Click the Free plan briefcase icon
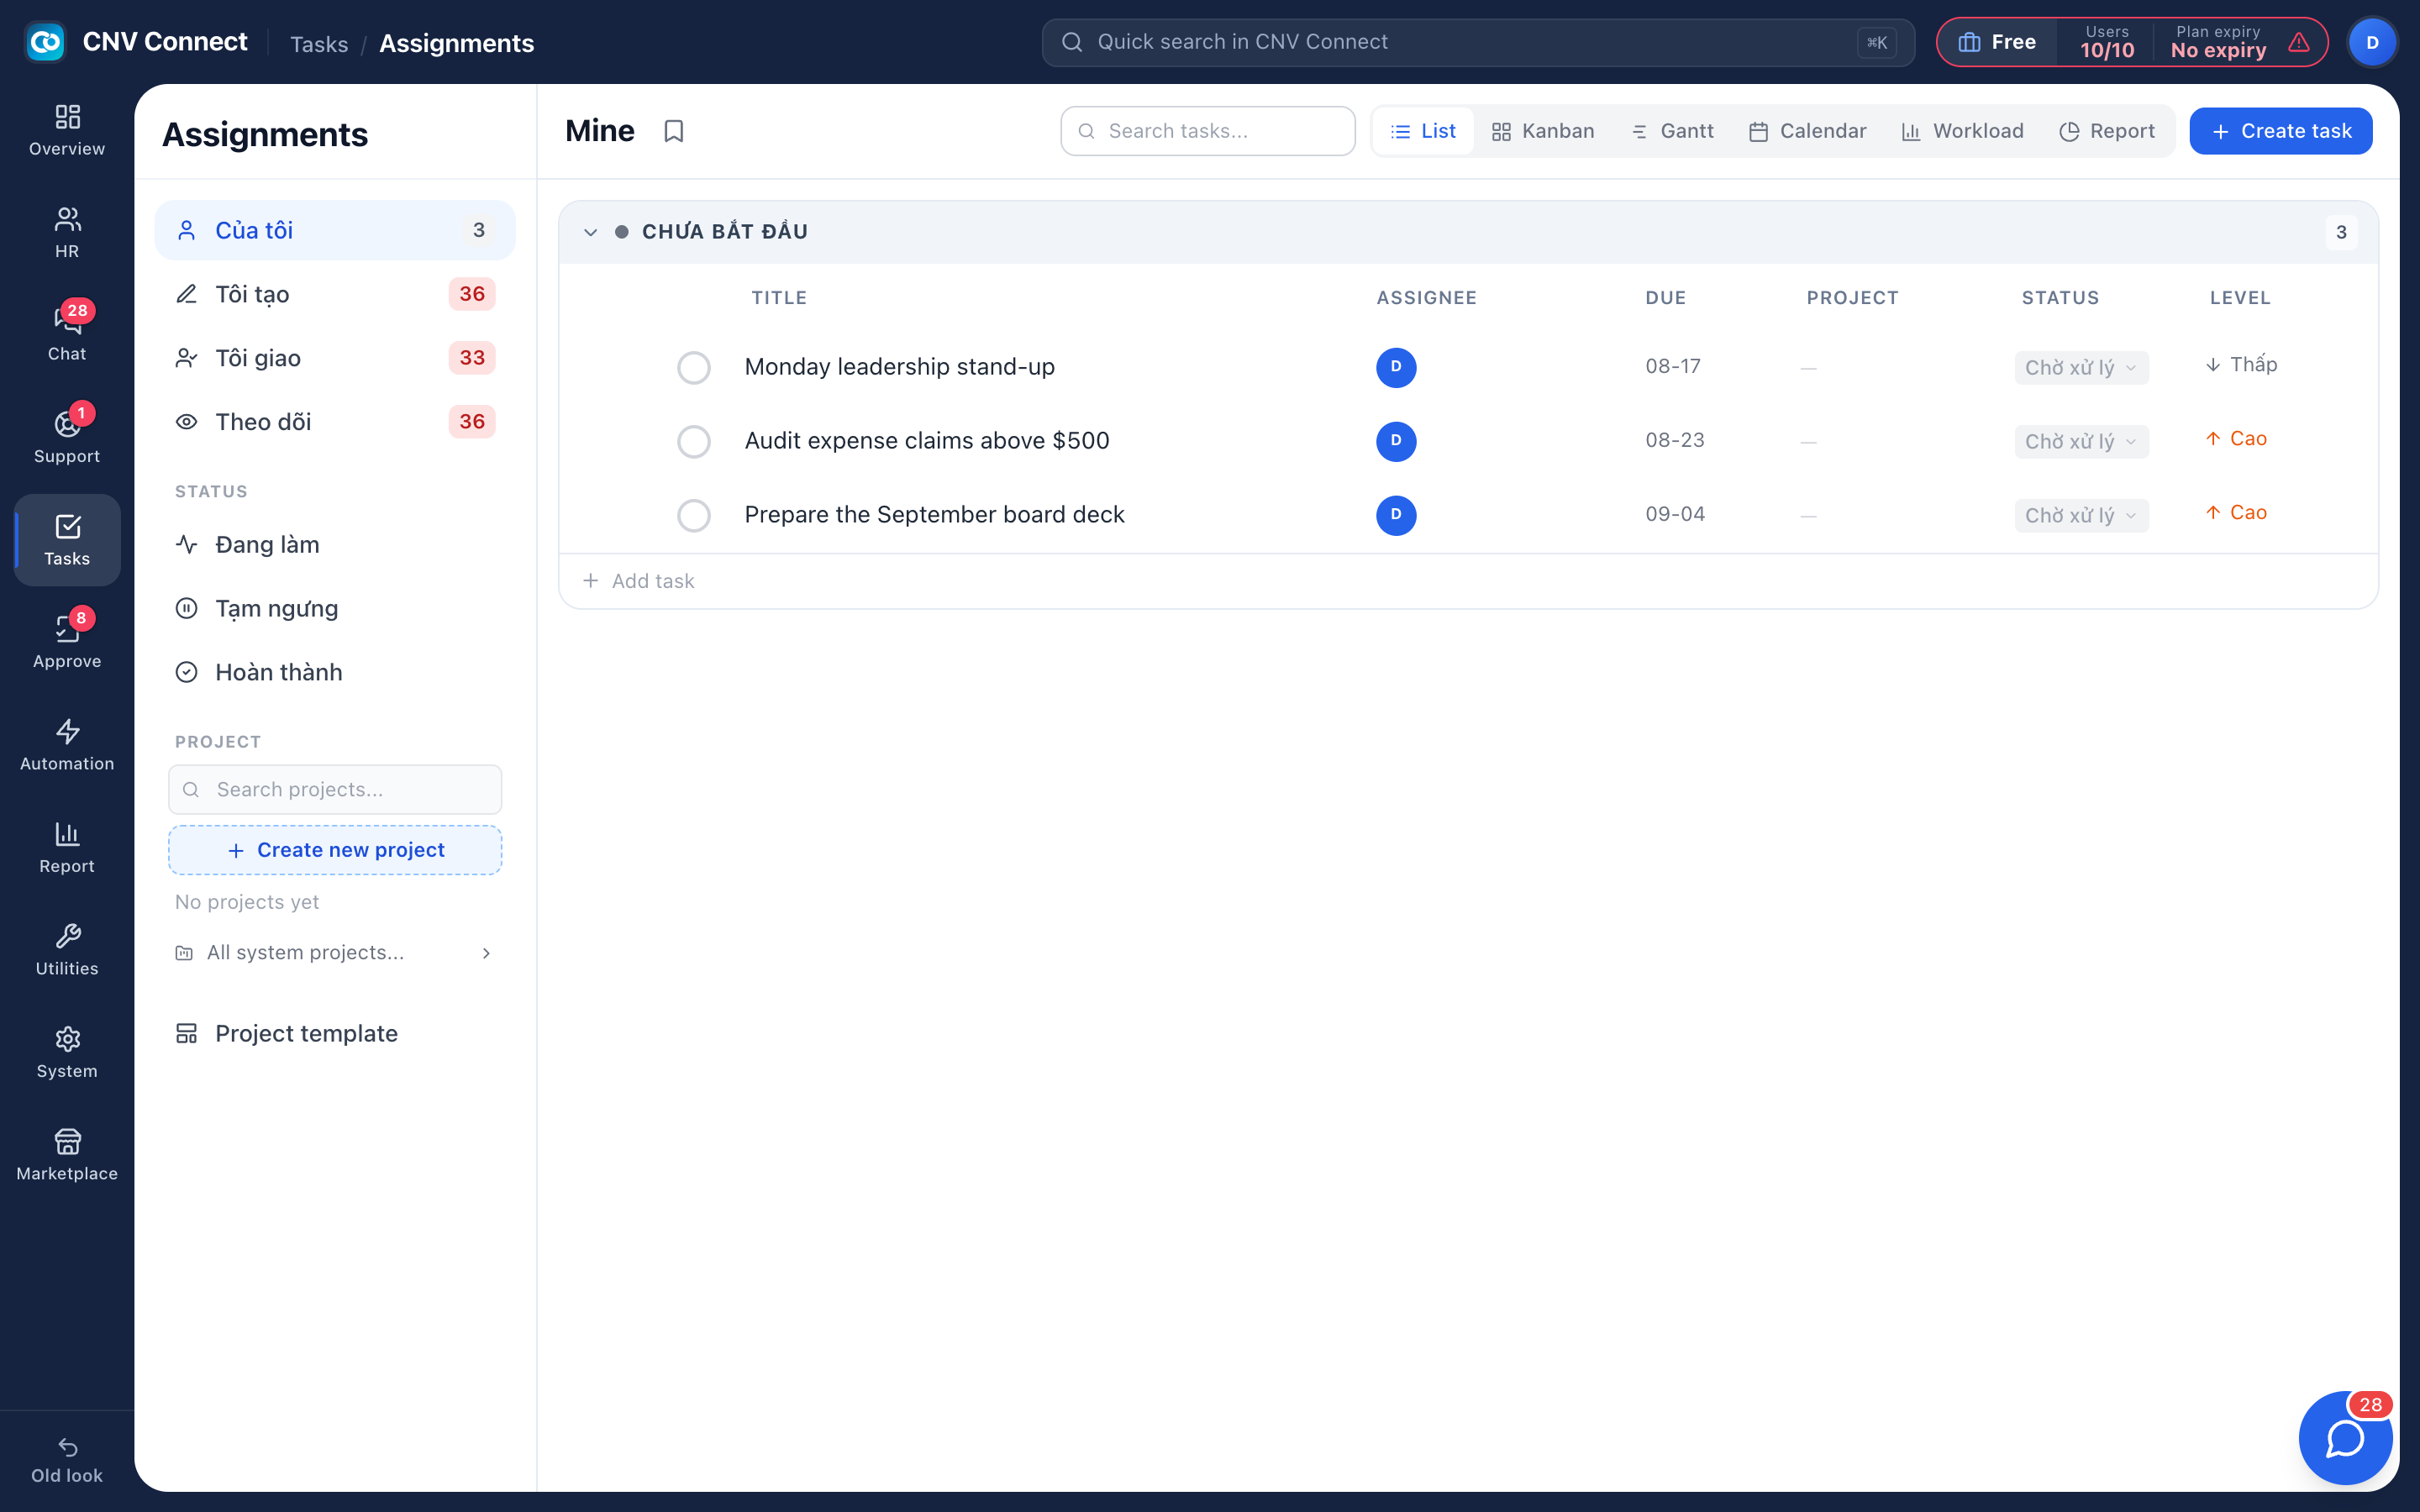This screenshot has height=1512, width=2420. tap(1969, 42)
